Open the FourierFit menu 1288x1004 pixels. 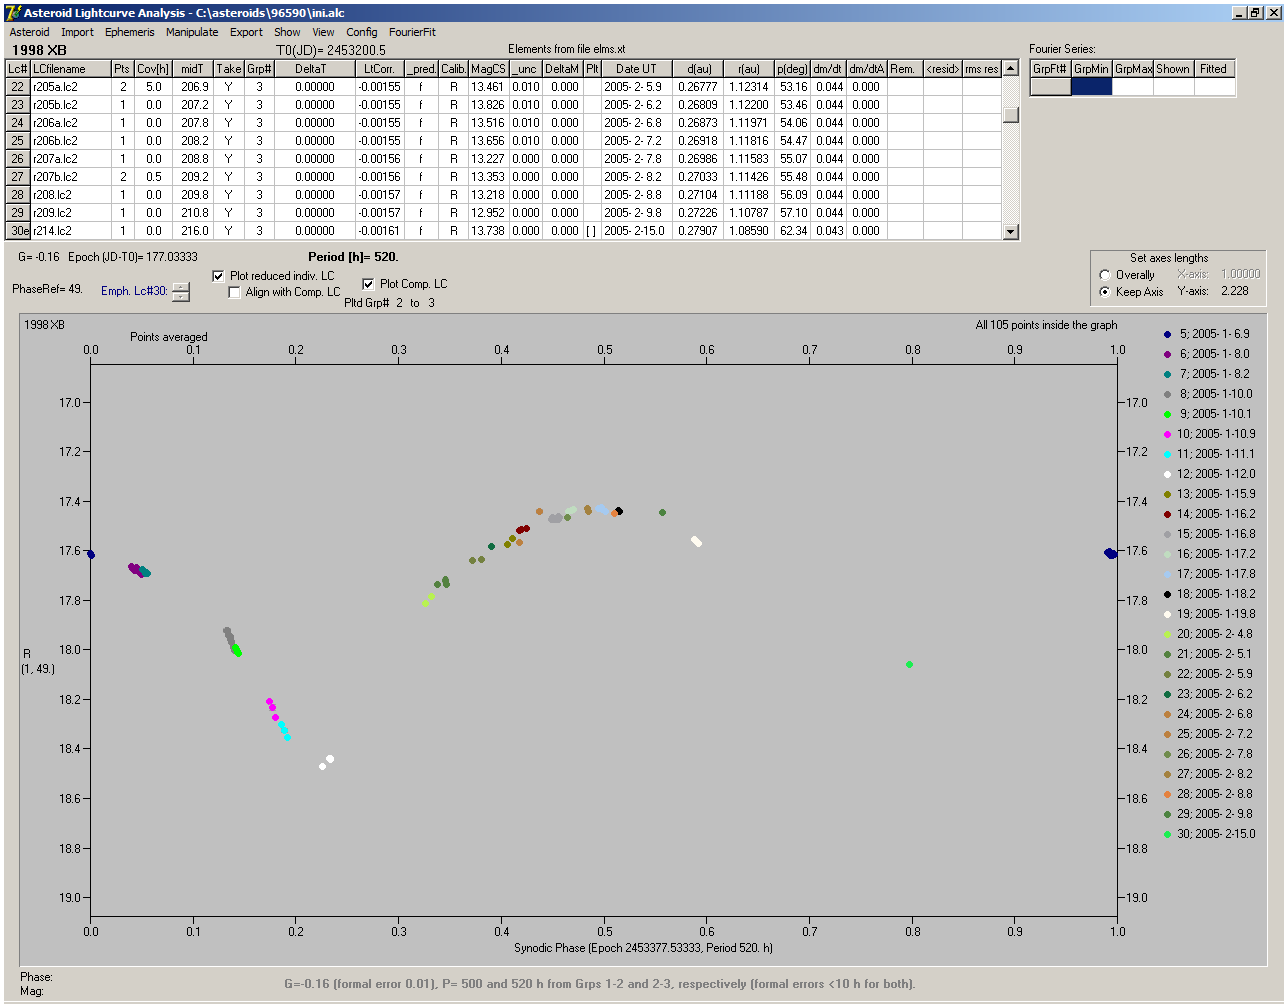(412, 32)
